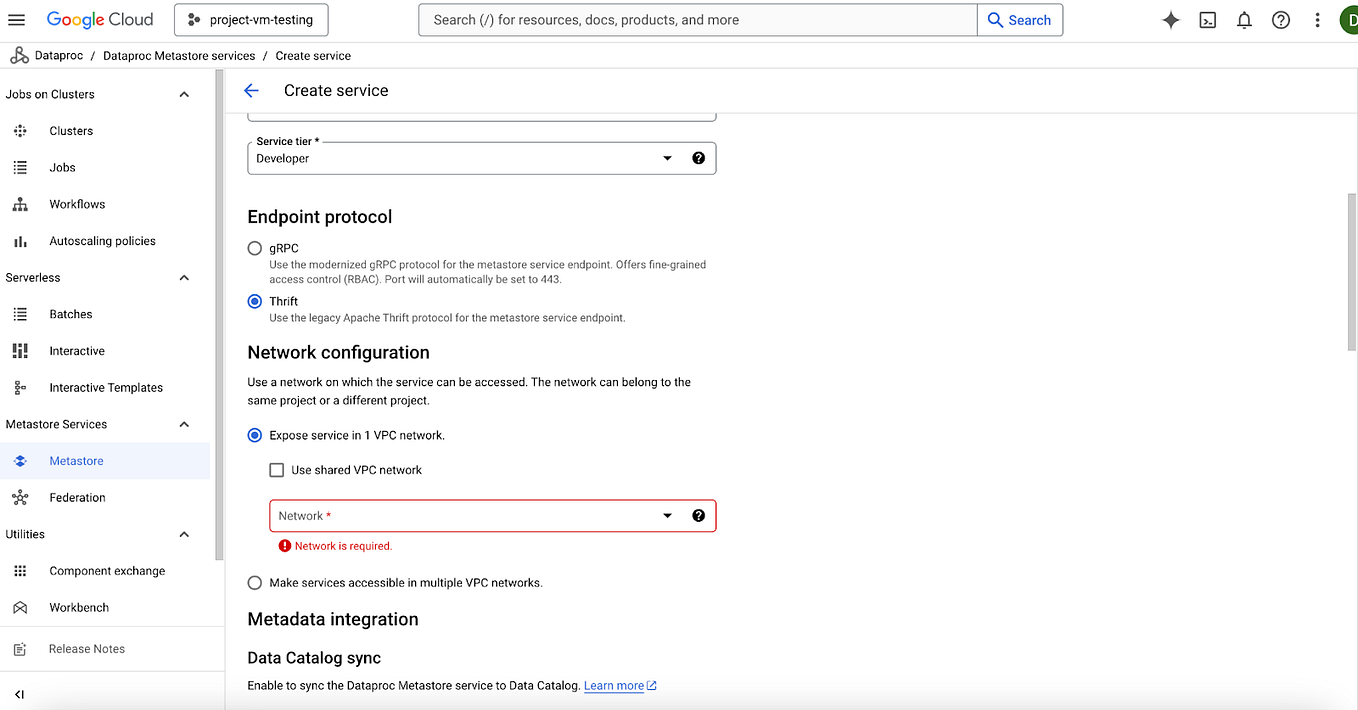Collapse the Metastore Services section
The height and width of the screenshot is (710, 1358).
(x=183, y=424)
